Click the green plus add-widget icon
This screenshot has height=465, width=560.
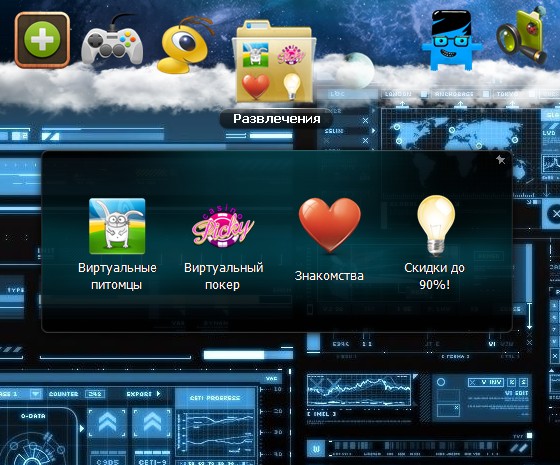(x=42, y=40)
